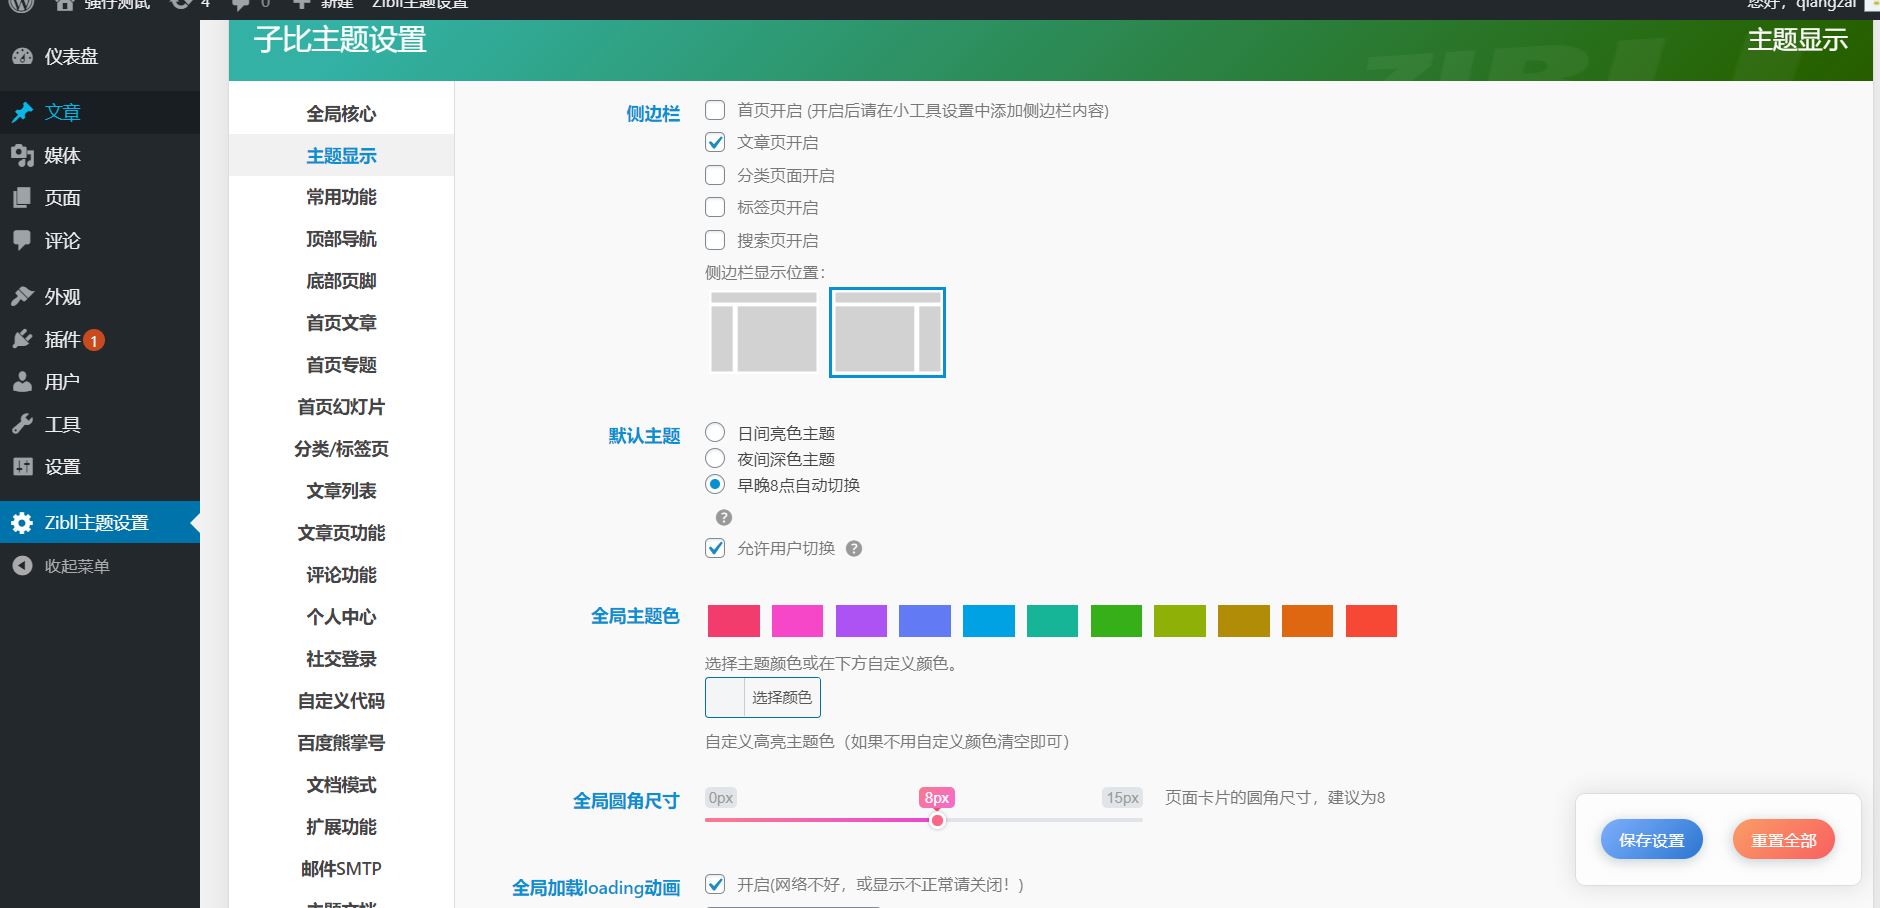Screen dimensions: 1880x908
Task: Enable sidebar on homepage checkbox
Action: [715, 110]
